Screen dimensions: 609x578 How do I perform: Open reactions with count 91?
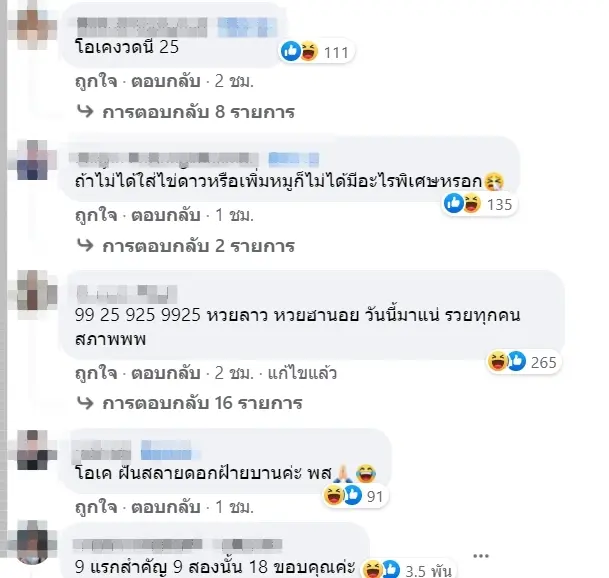click(355, 496)
